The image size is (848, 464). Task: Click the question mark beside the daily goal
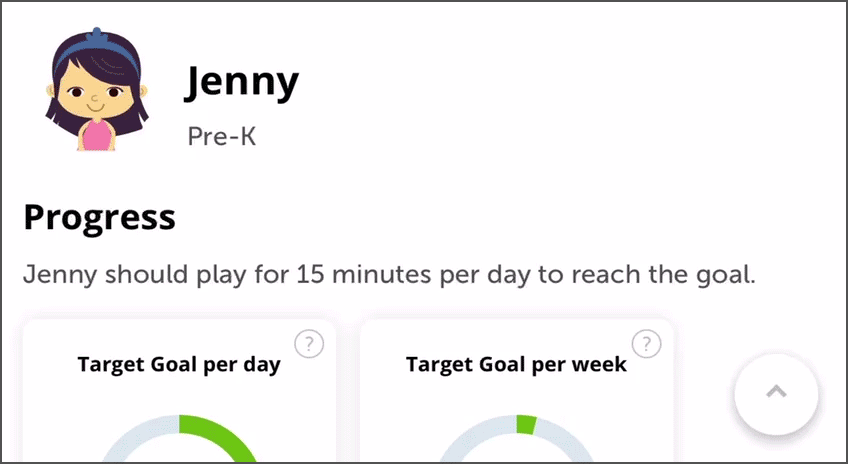[x=309, y=344]
